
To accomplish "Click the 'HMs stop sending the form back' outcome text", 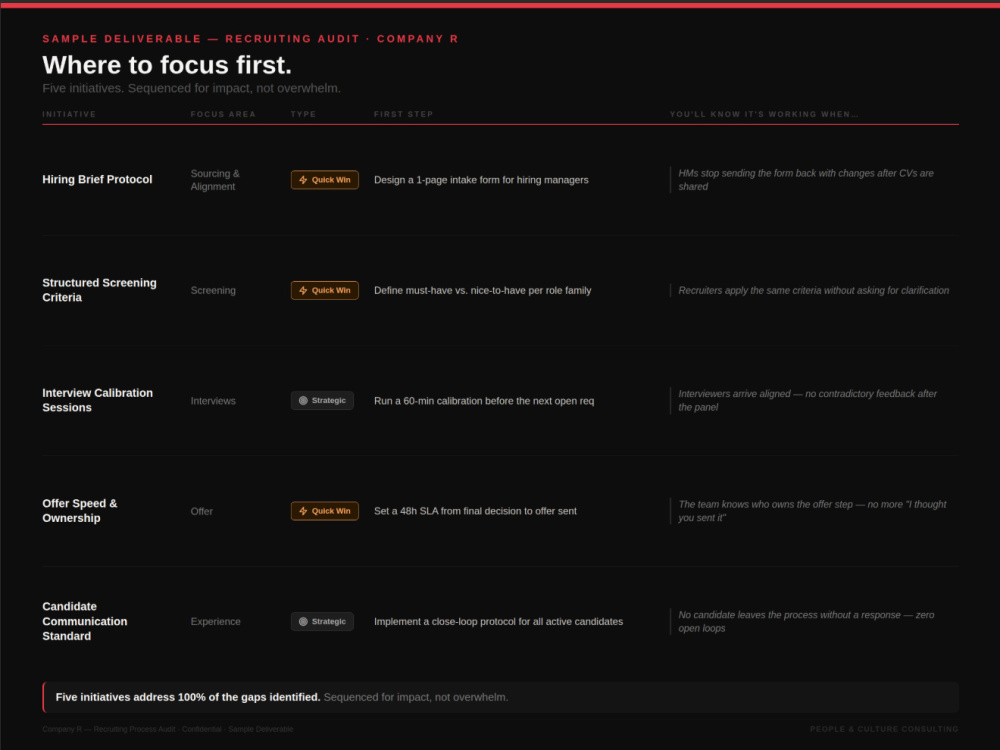I will click(805, 180).
